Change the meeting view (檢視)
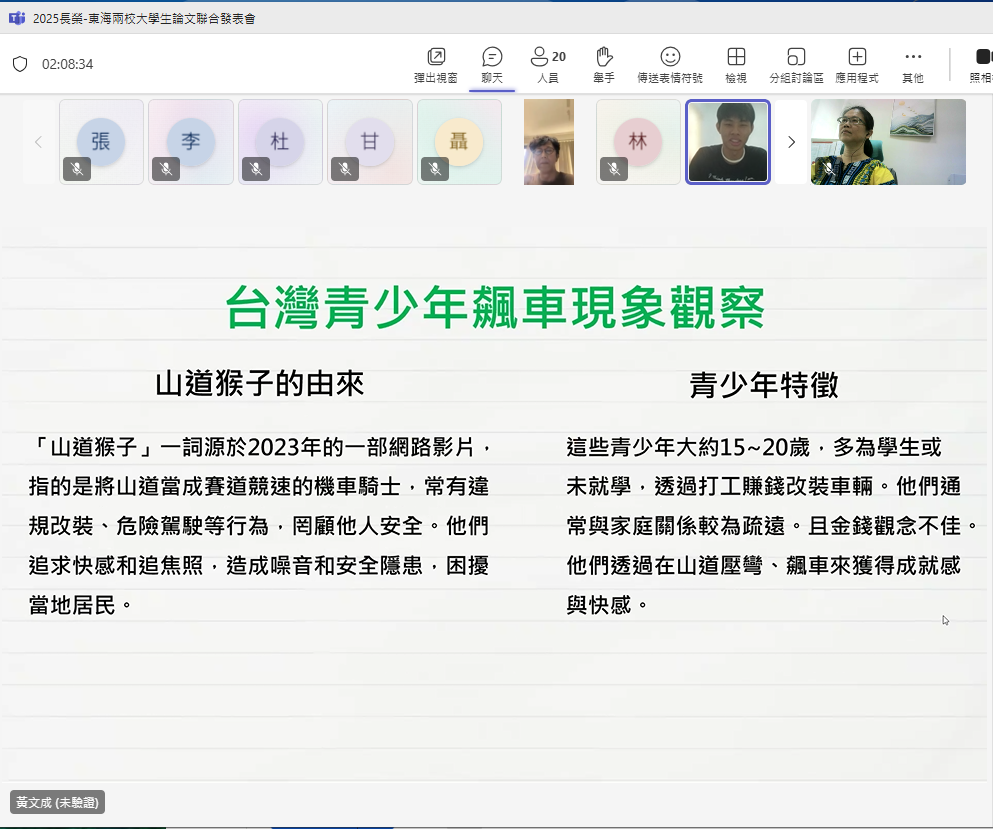993x829 pixels. [736, 65]
